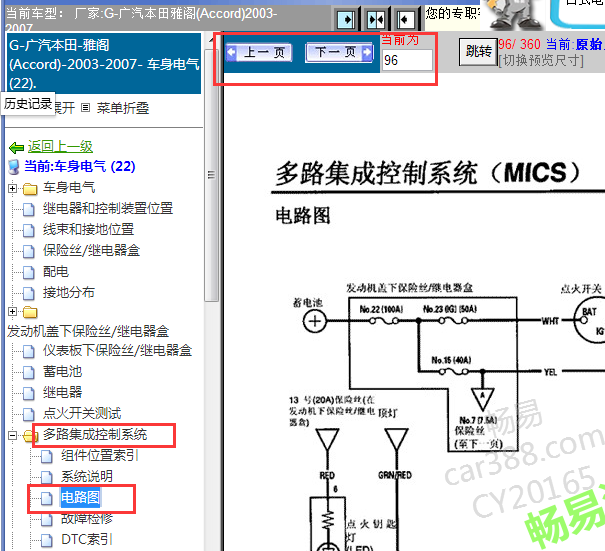Click page icon beside 仪表板下保险丝/继电器盒
Image resolution: width=605 pixels, height=551 pixels.
point(29,351)
